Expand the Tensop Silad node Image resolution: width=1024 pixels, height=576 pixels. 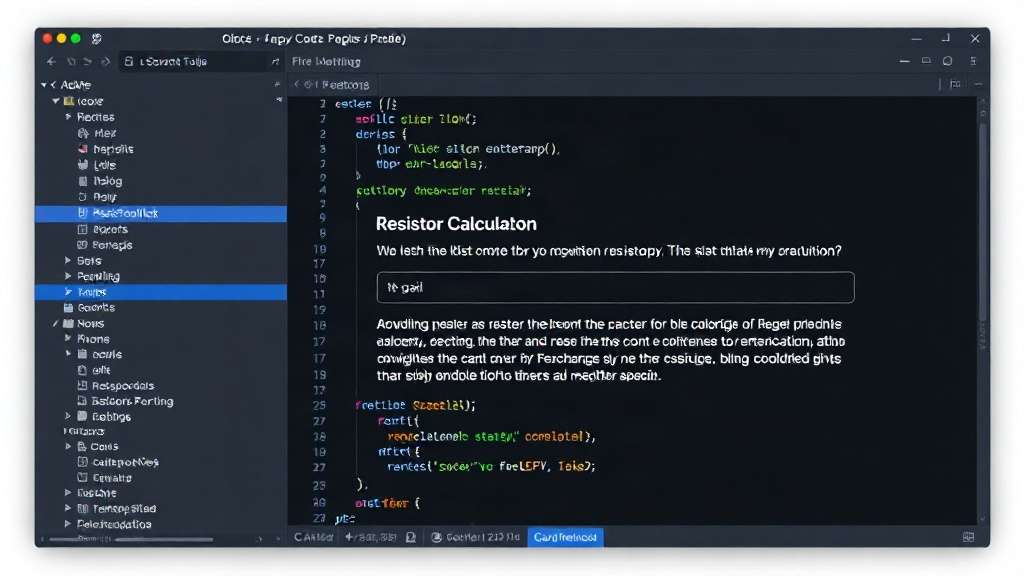pyautogui.click(x=68, y=508)
